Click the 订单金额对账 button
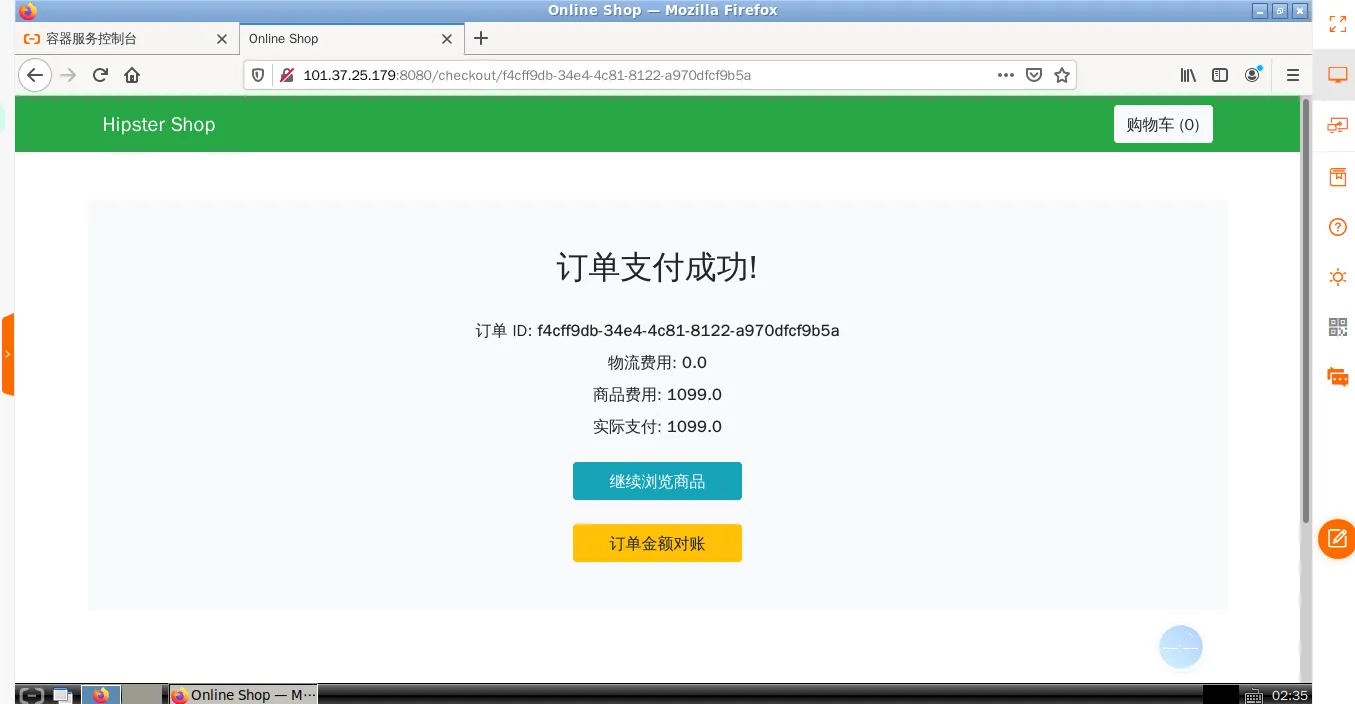The image size is (1355, 704). pyautogui.click(x=657, y=543)
